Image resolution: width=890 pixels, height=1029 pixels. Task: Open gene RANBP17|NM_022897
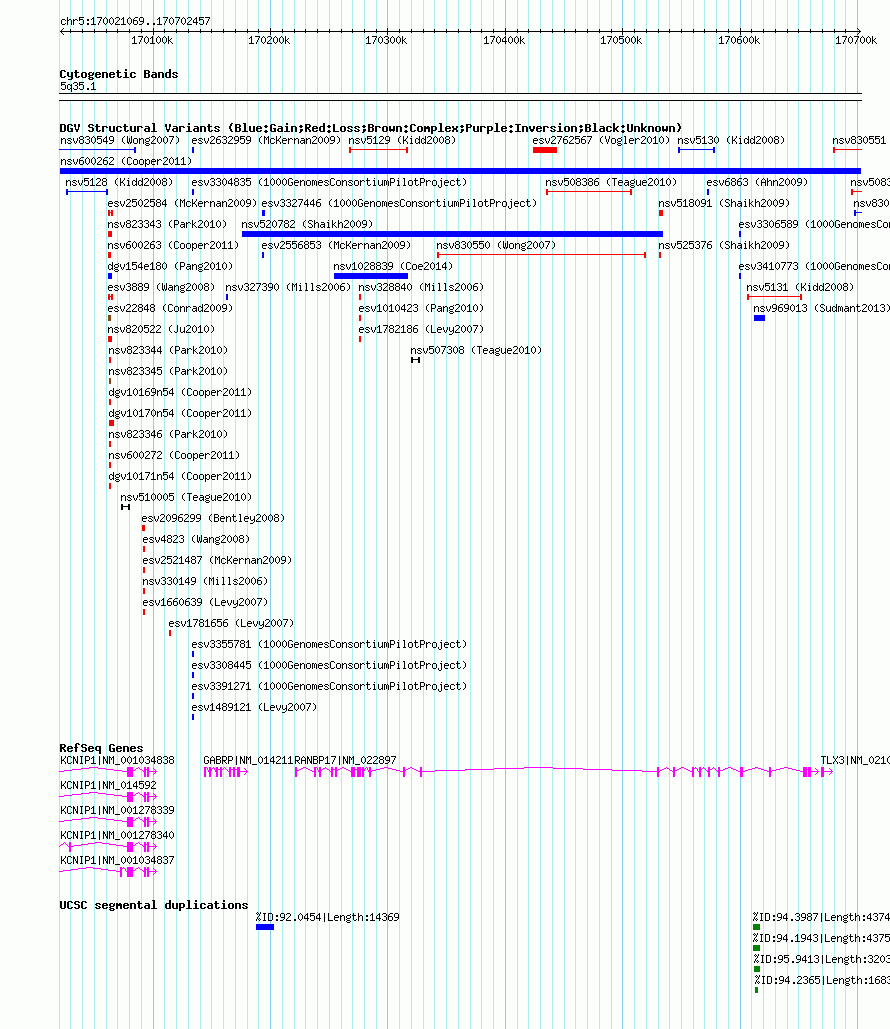pyautogui.click(x=345, y=761)
